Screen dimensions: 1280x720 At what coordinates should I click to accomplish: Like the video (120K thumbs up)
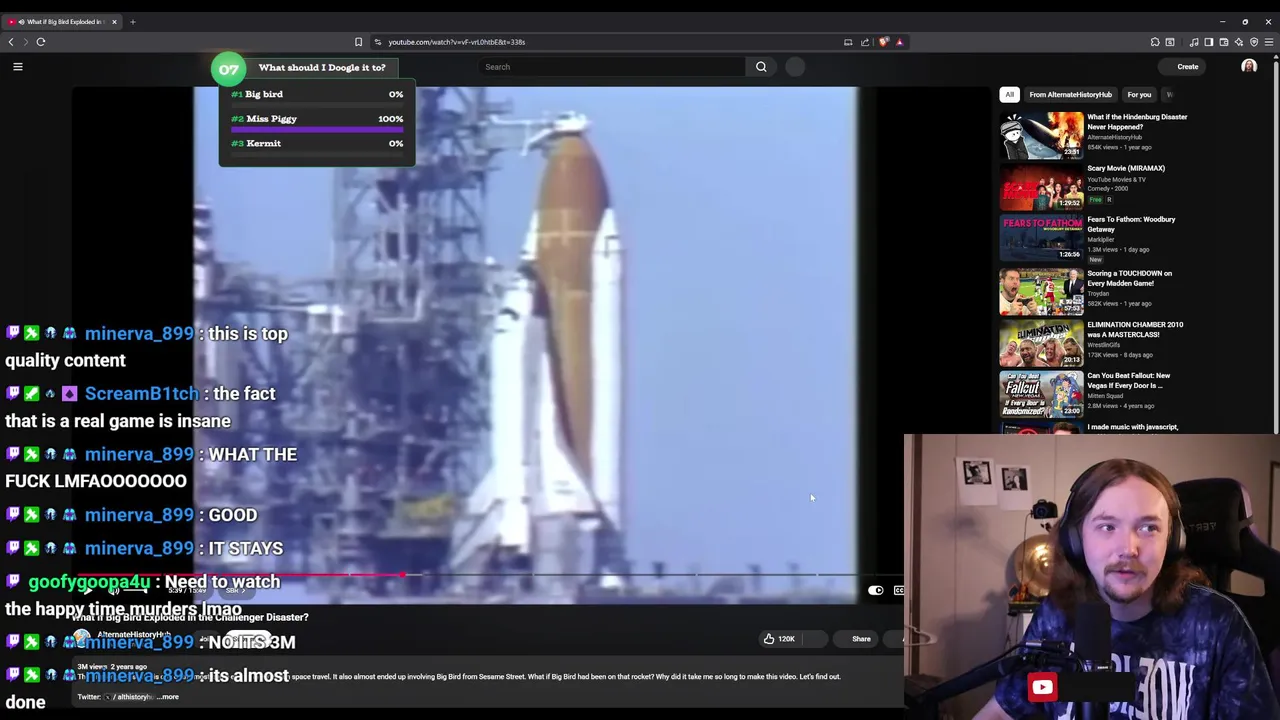coord(778,639)
